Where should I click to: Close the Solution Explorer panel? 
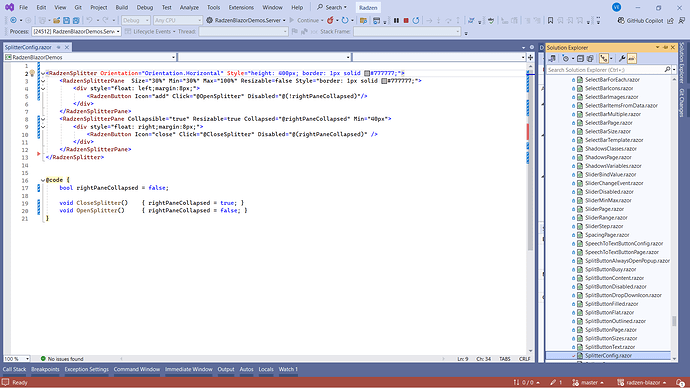(672, 48)
